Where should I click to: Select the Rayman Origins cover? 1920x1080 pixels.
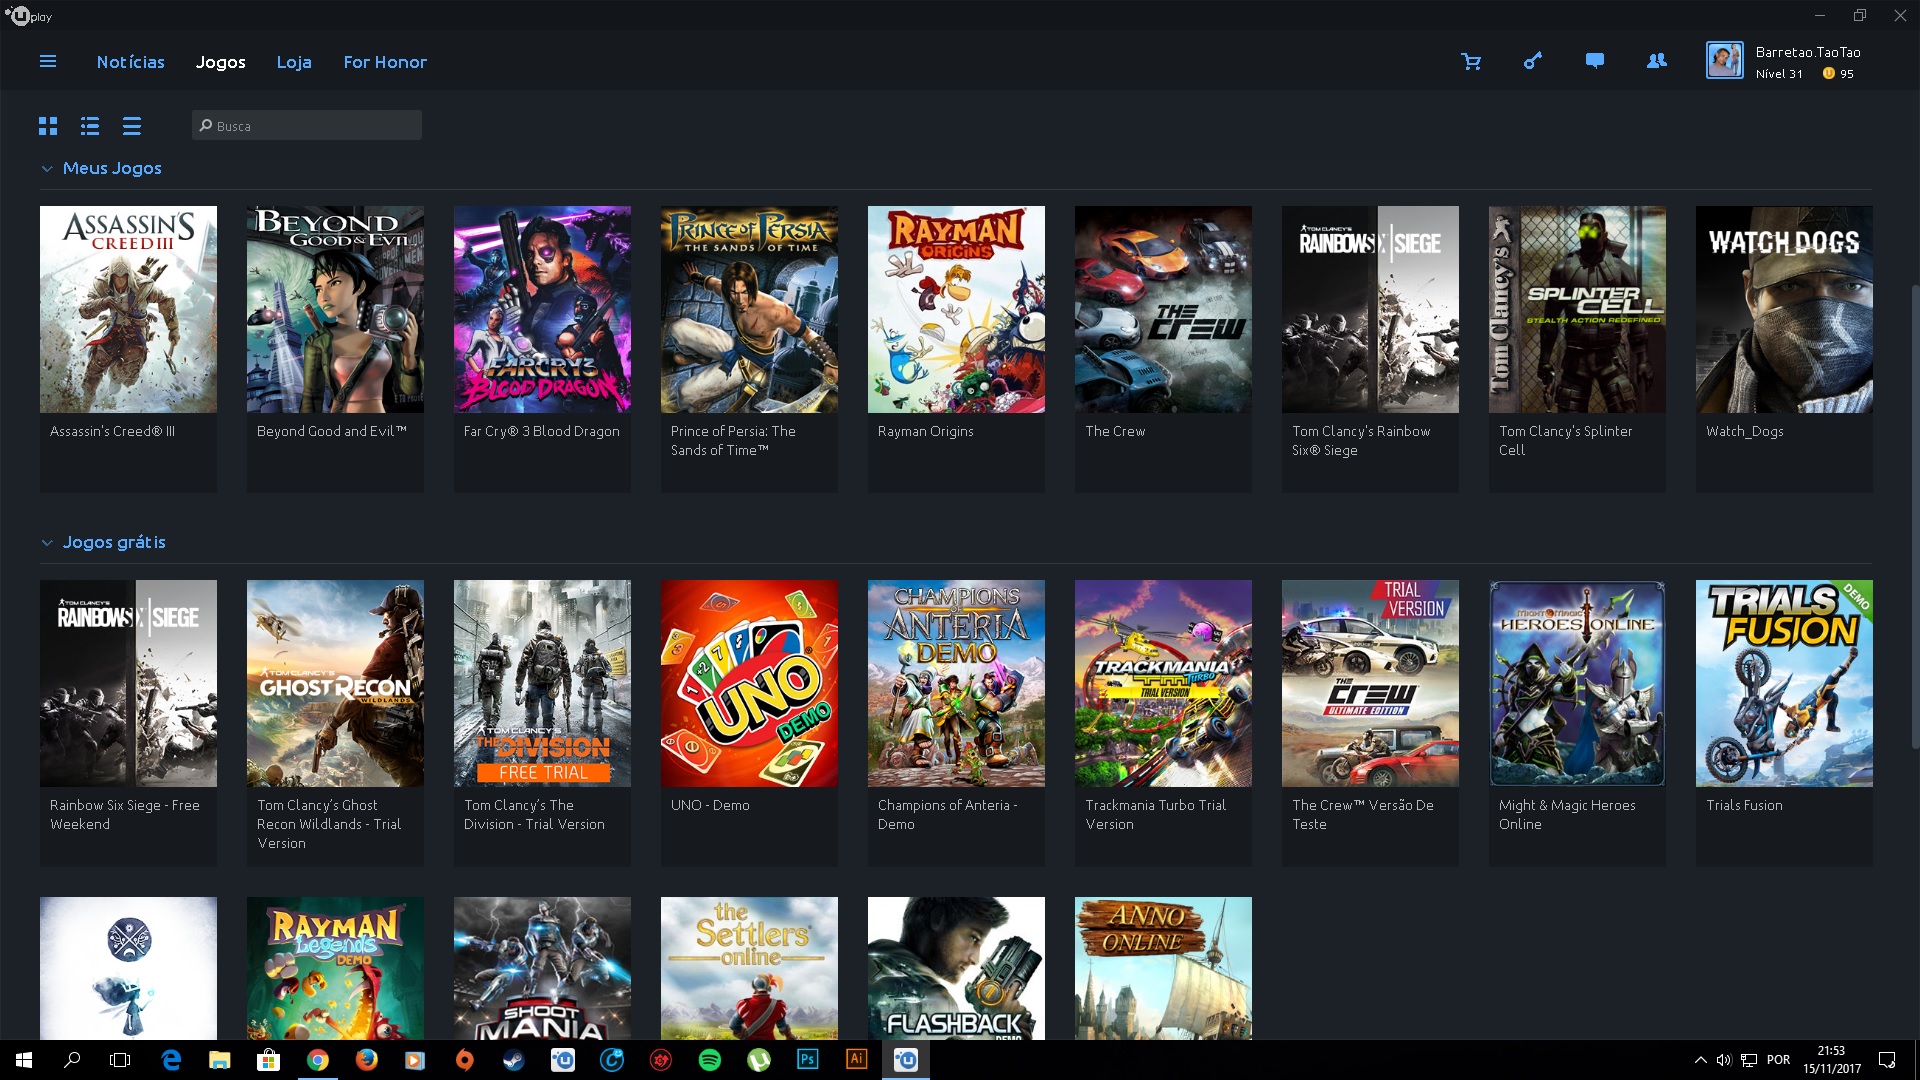coord(956,309)
